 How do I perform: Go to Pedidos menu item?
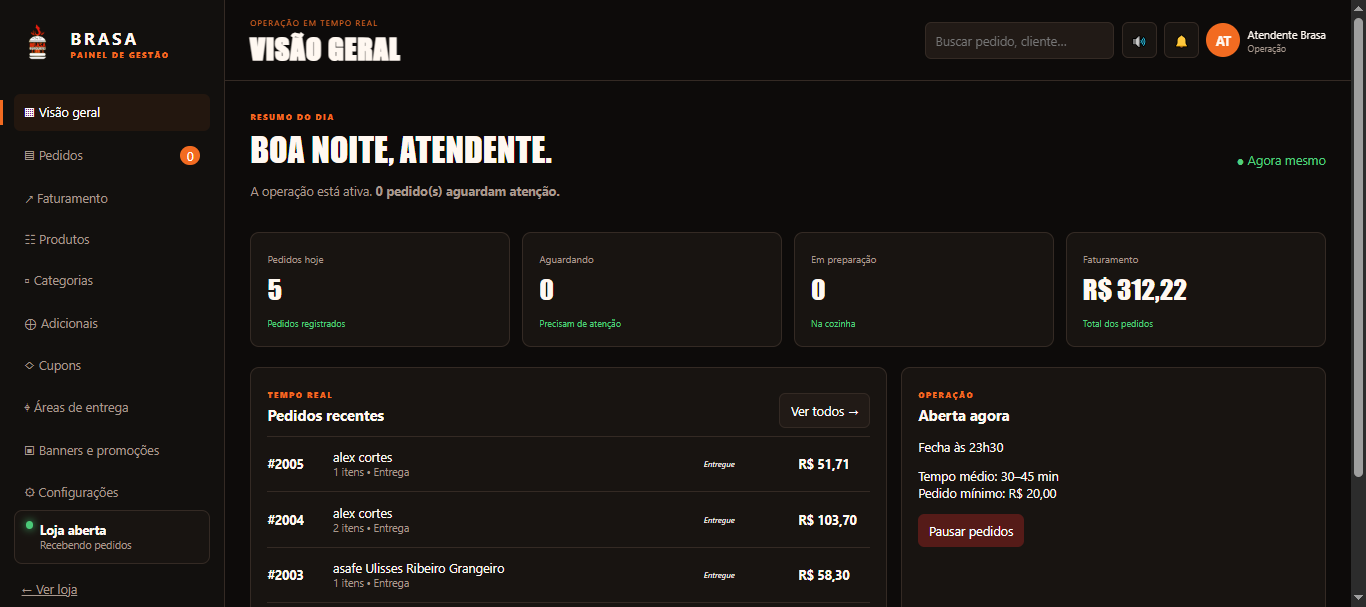click(x=112, y=156)
